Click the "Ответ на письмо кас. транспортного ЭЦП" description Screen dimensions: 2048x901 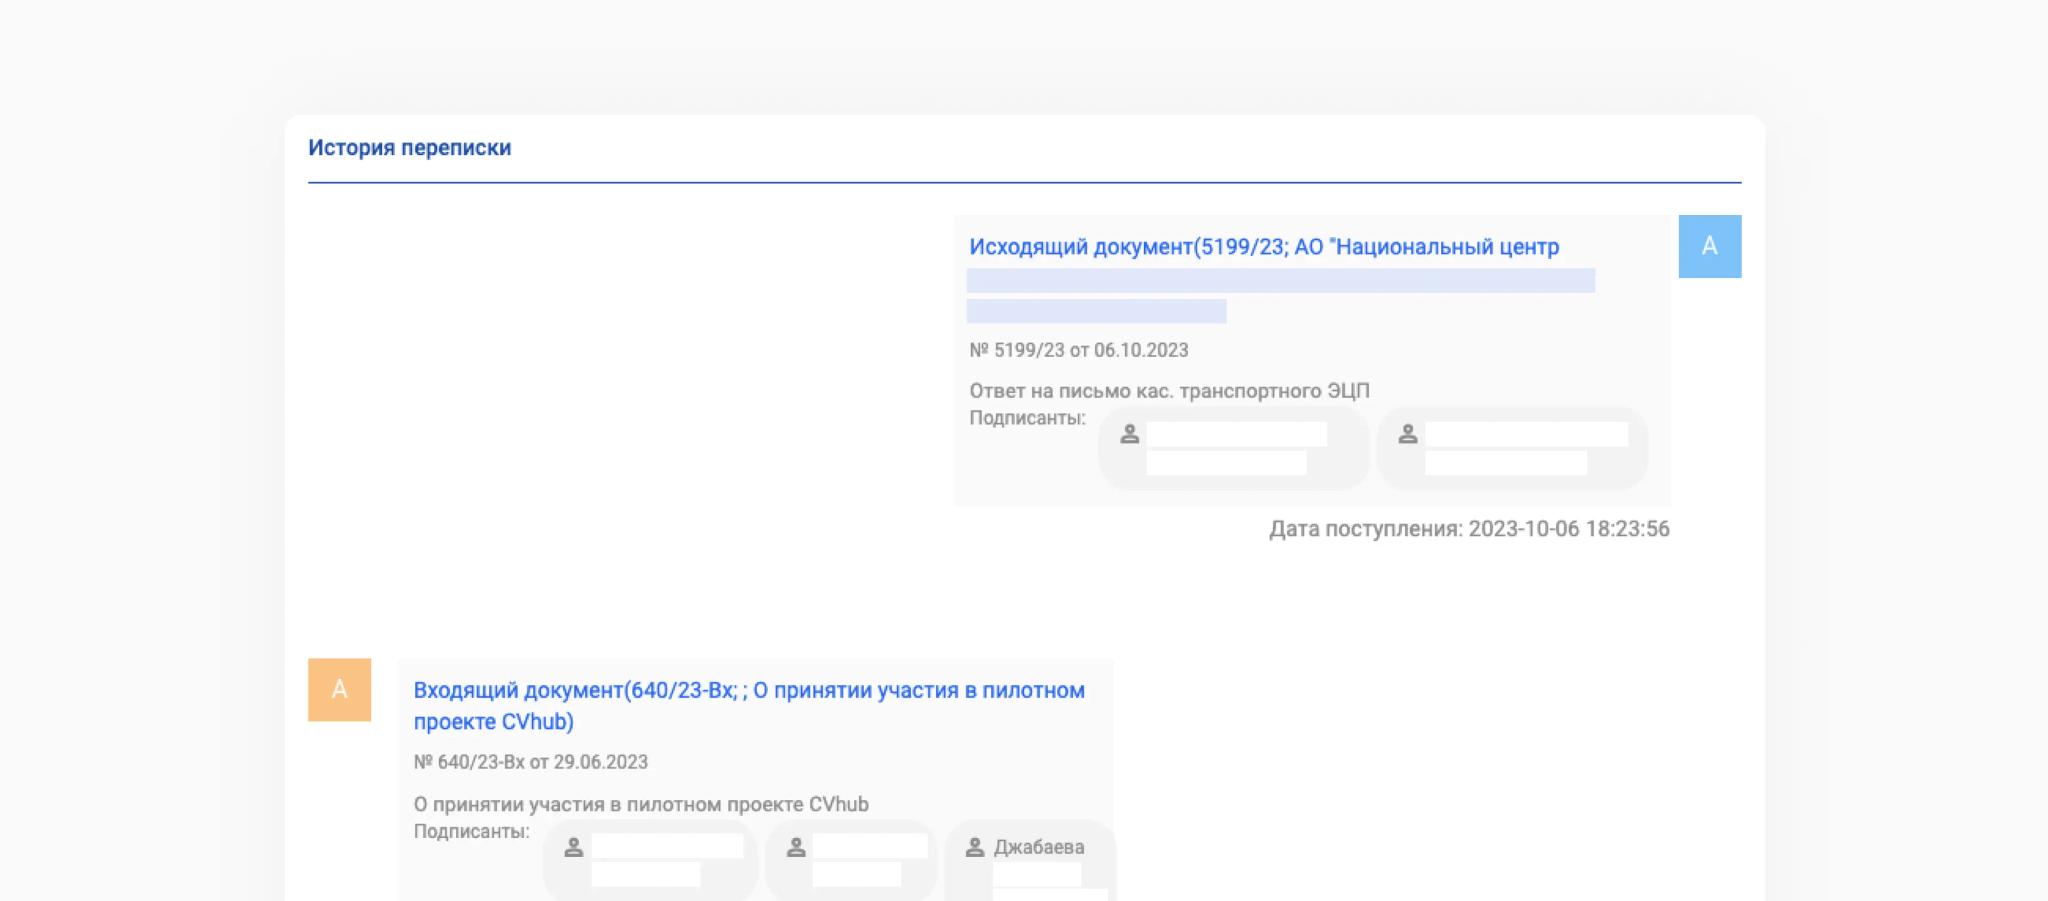tap(1169, 391)
